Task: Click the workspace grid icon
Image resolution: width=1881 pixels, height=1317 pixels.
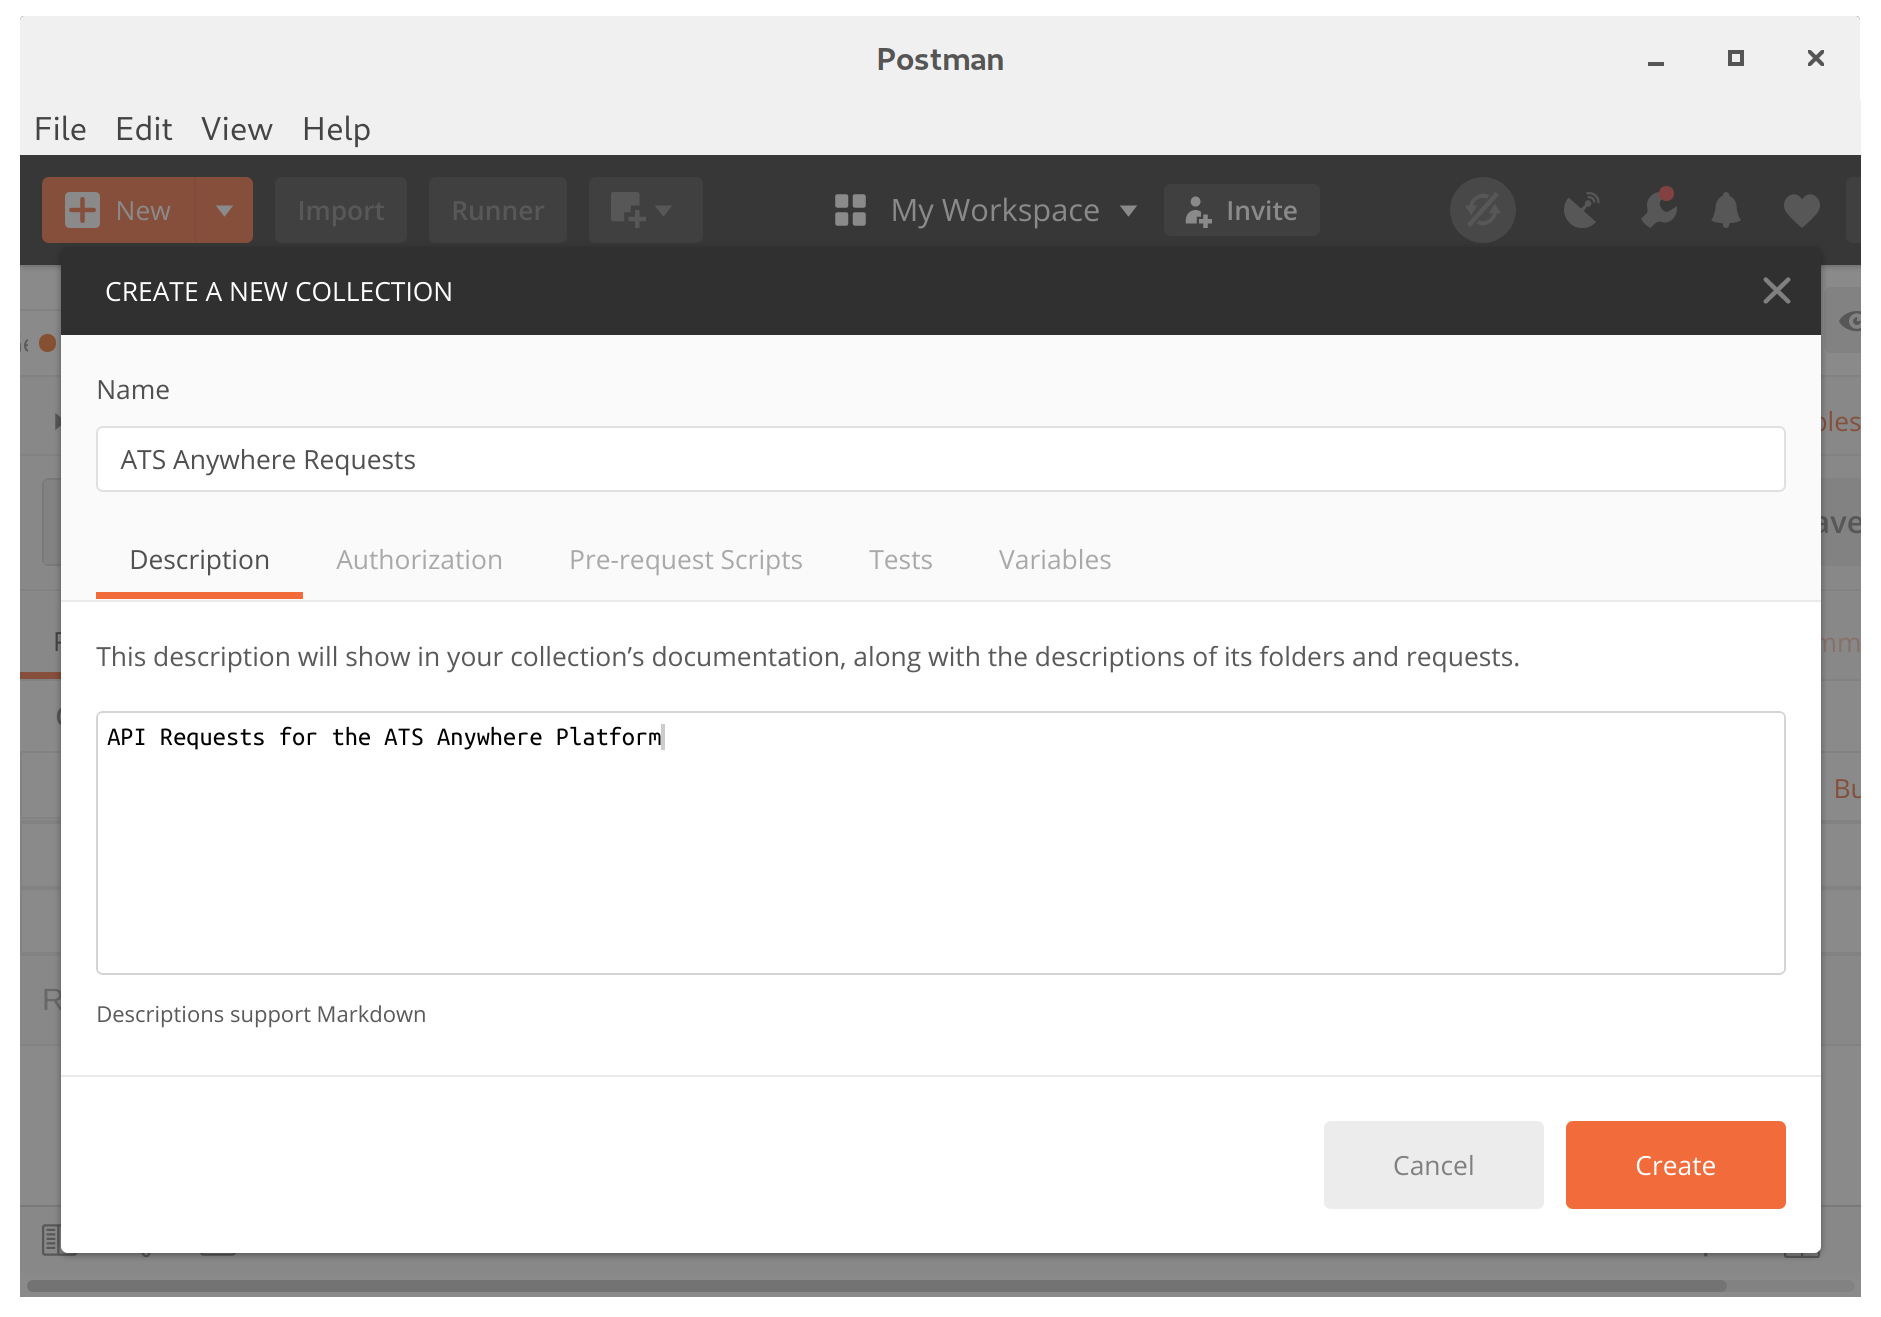Action: [850, 210]
